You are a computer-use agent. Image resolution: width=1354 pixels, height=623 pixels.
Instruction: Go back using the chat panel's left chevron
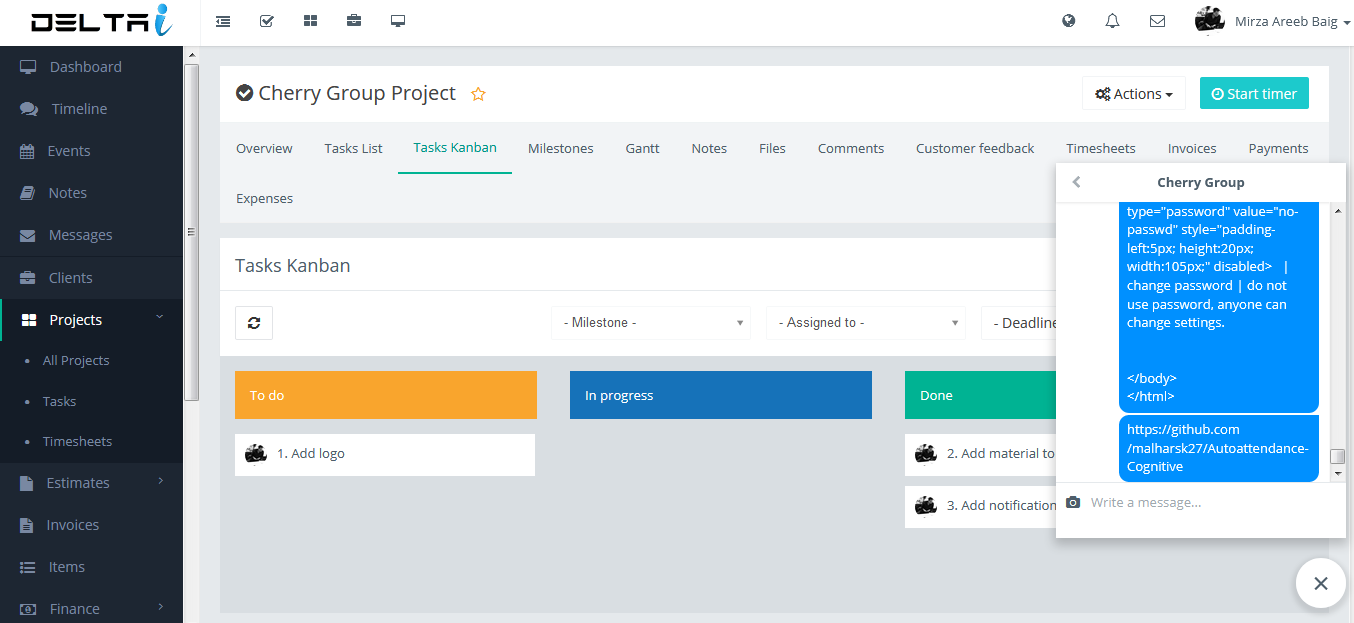[1077, 182]
